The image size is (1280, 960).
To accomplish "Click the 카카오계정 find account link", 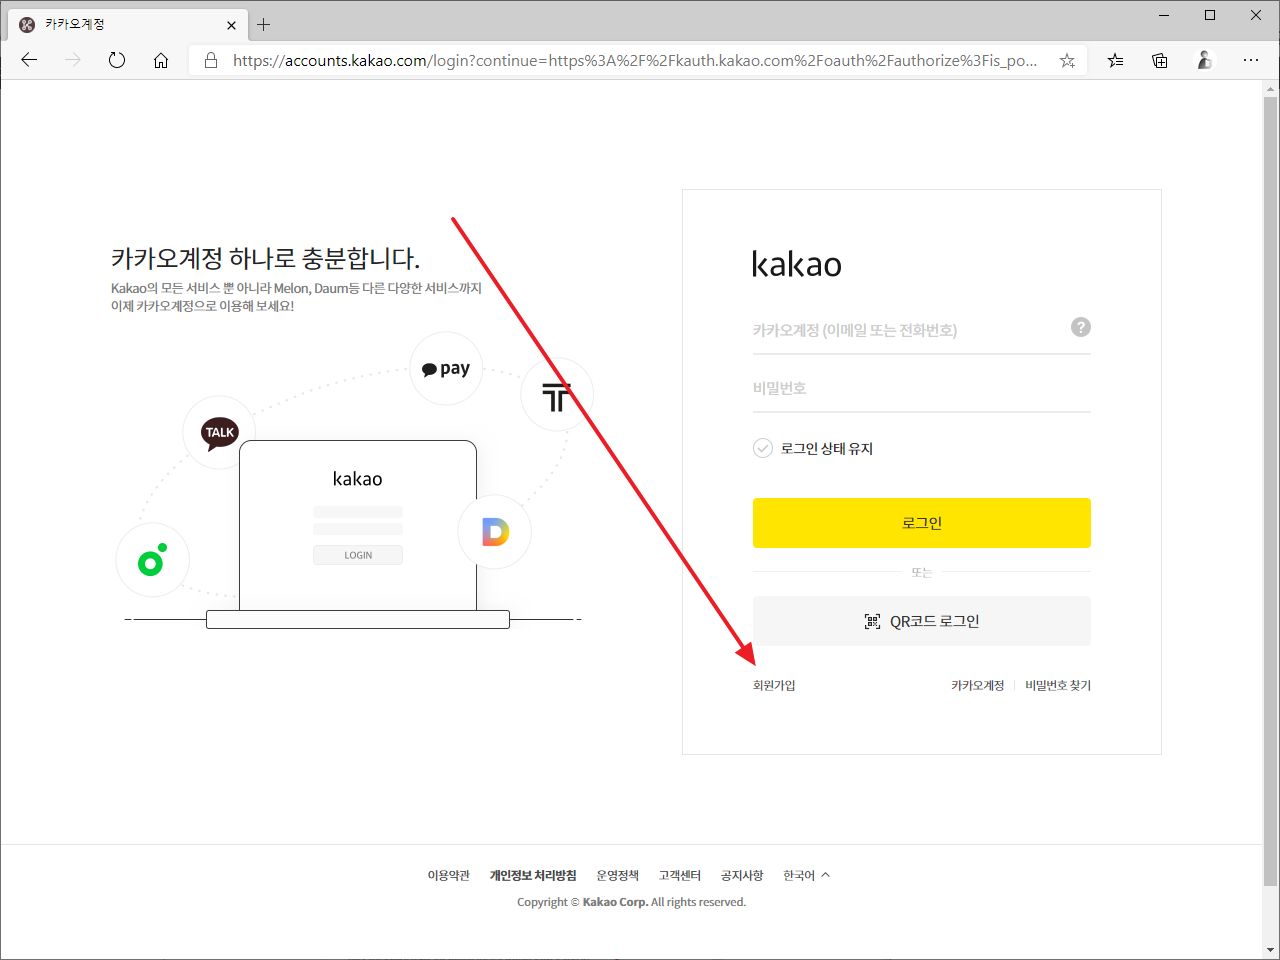I will (x=977, y=685).
